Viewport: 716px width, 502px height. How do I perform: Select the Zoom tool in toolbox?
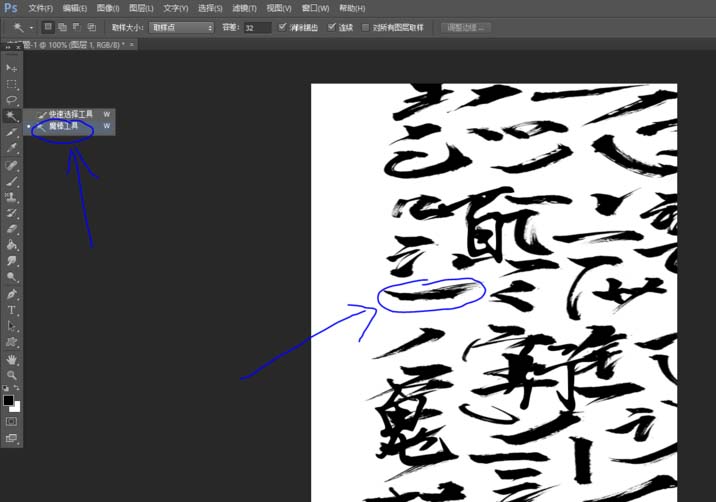click(11, 375)
